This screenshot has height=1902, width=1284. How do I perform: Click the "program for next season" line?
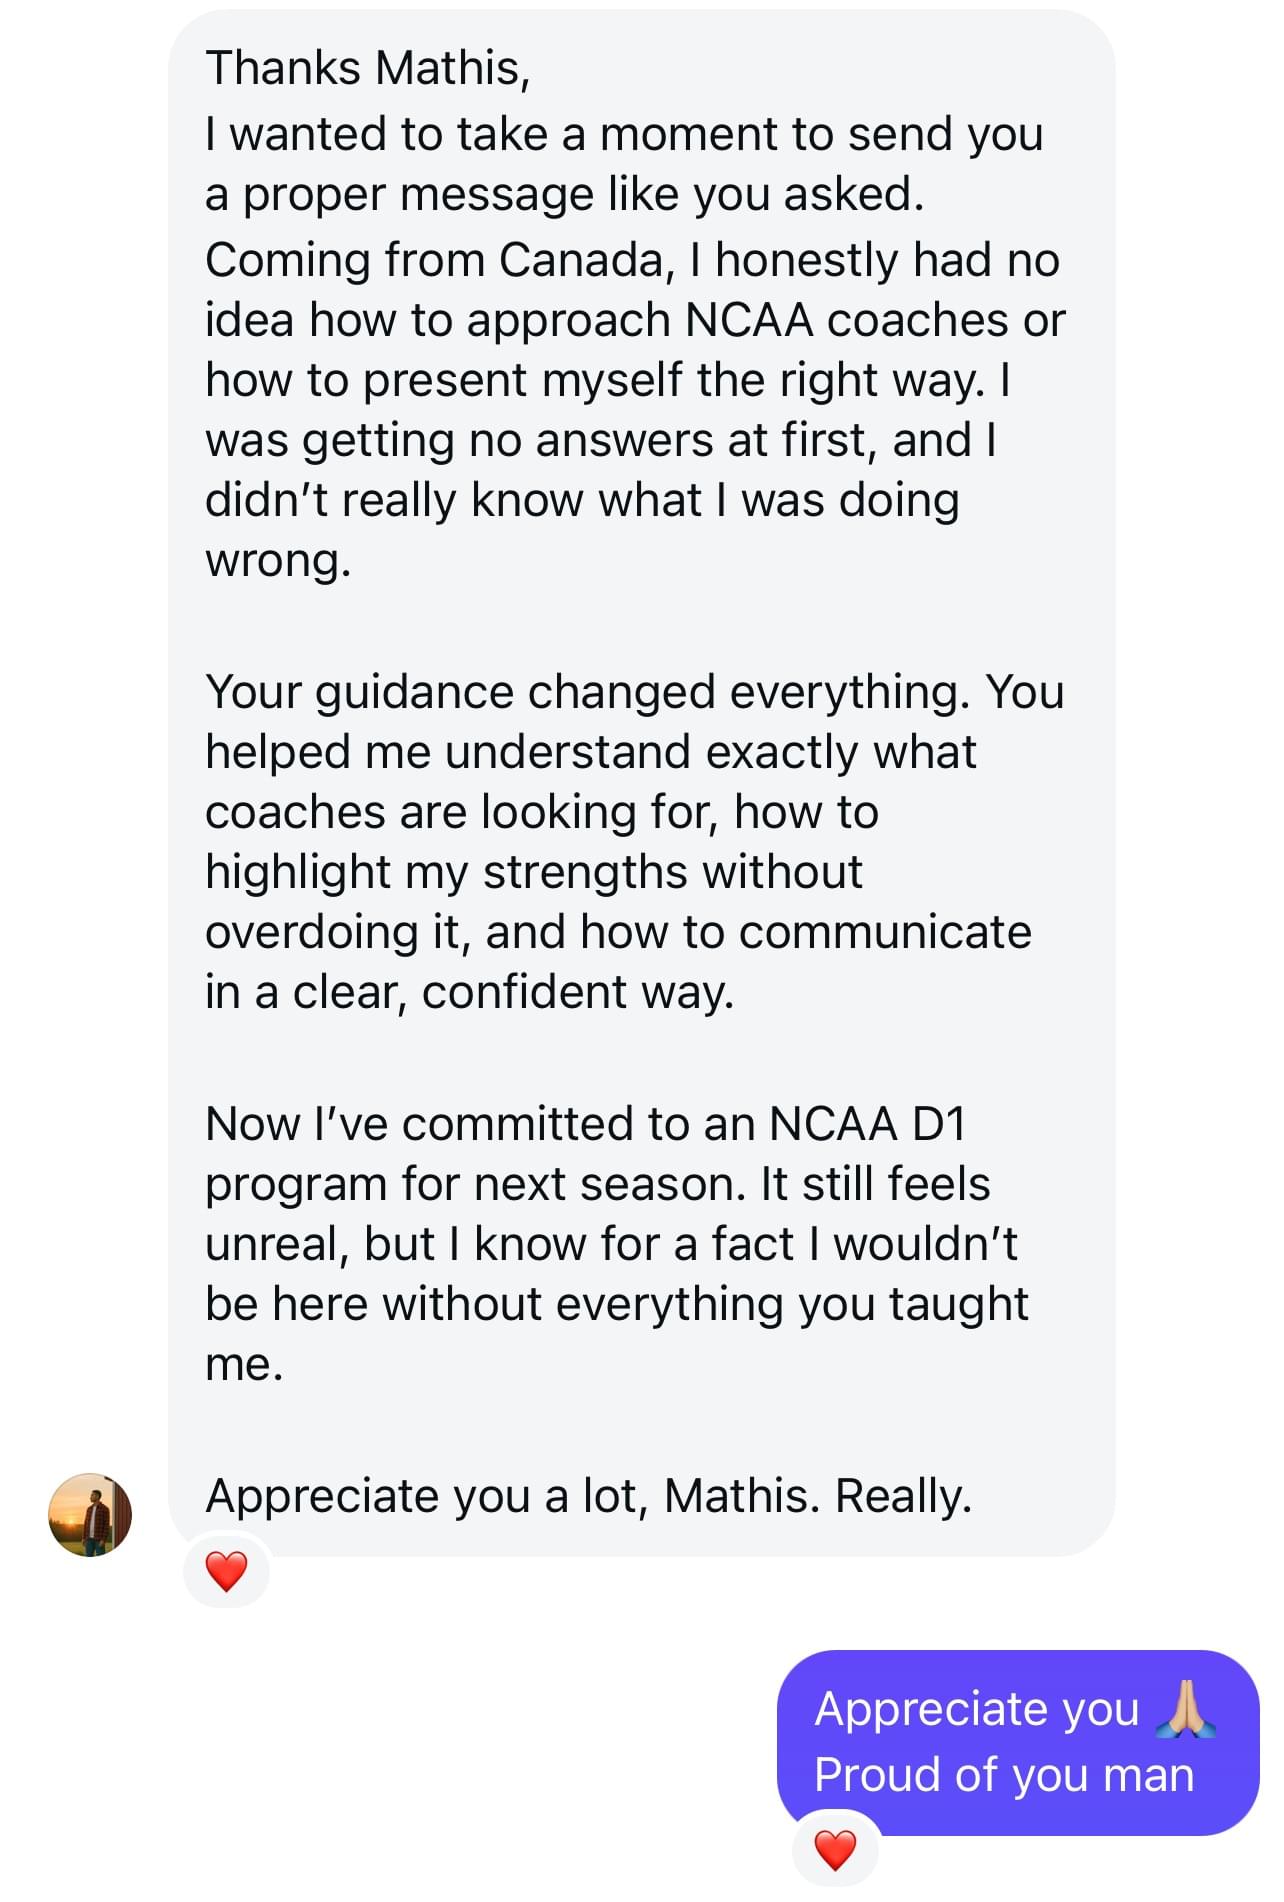[597, 1183]
